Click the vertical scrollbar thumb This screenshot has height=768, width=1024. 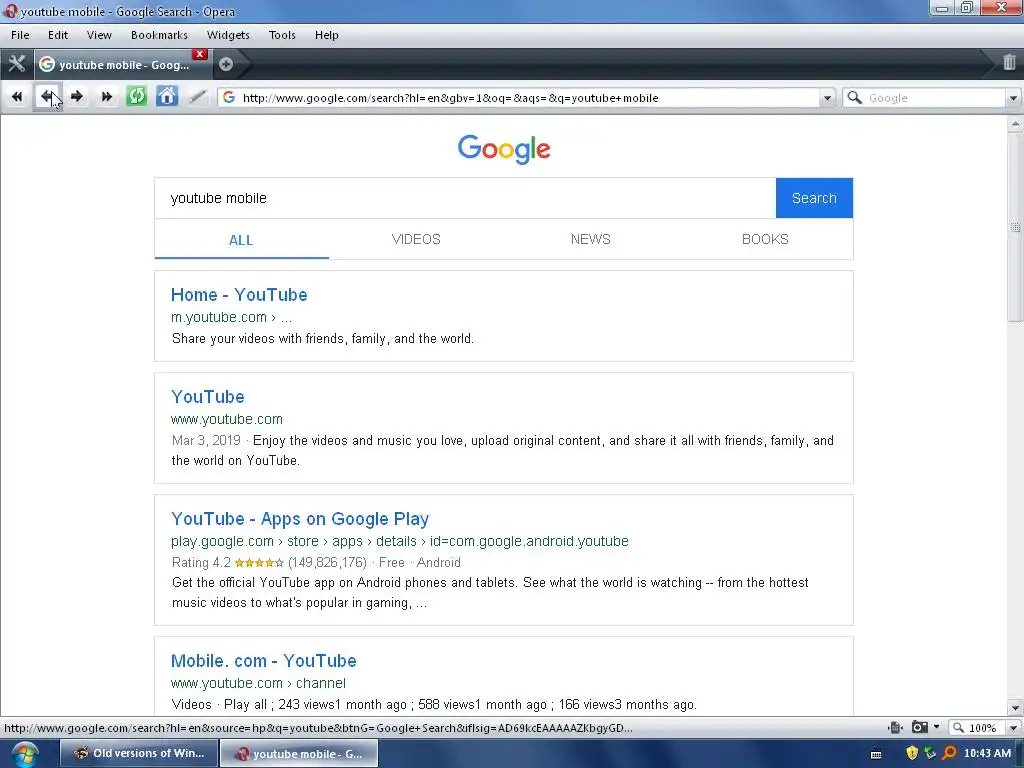[1015, 226]
